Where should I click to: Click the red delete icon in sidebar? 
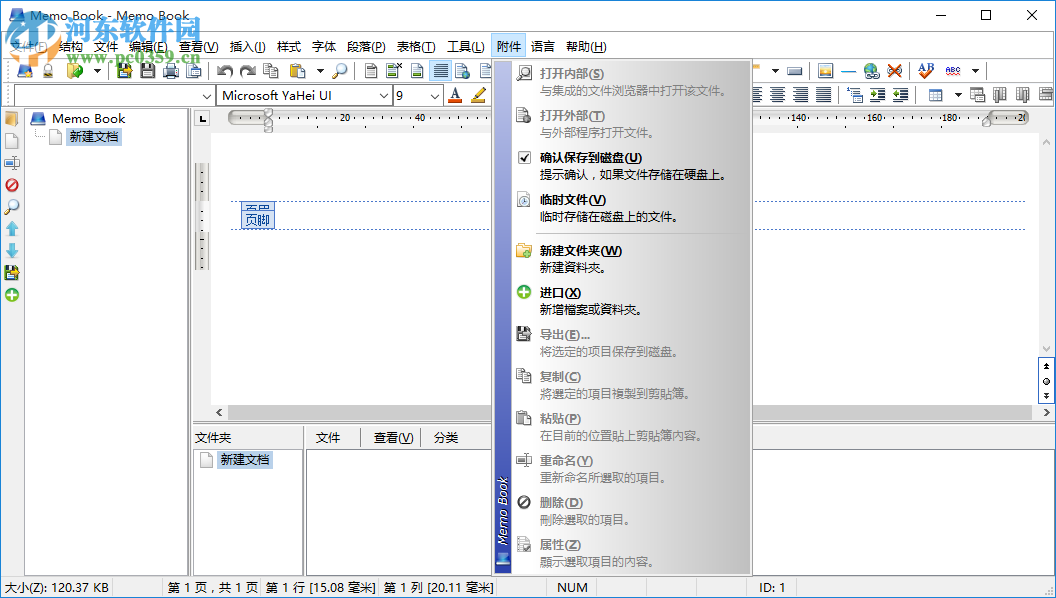[x=12, y=185]
